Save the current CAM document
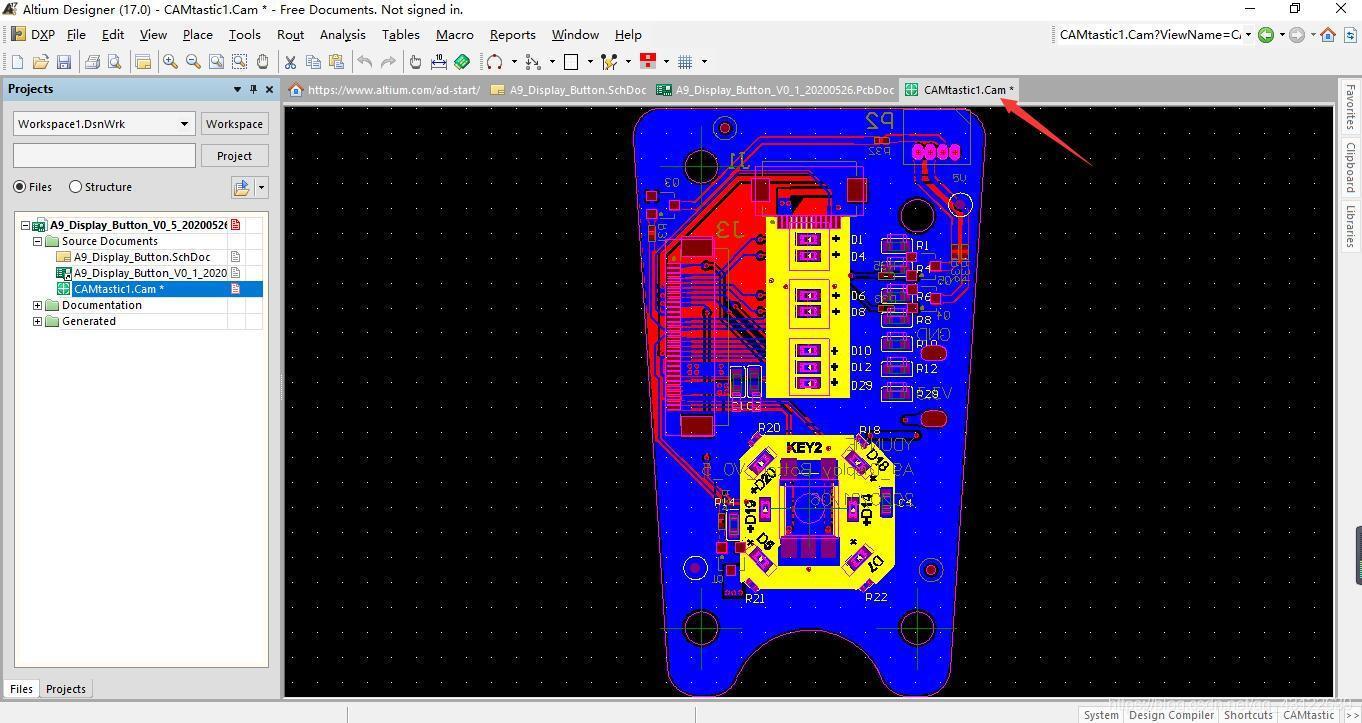The image size is (1362, 723). coord(63,62)
